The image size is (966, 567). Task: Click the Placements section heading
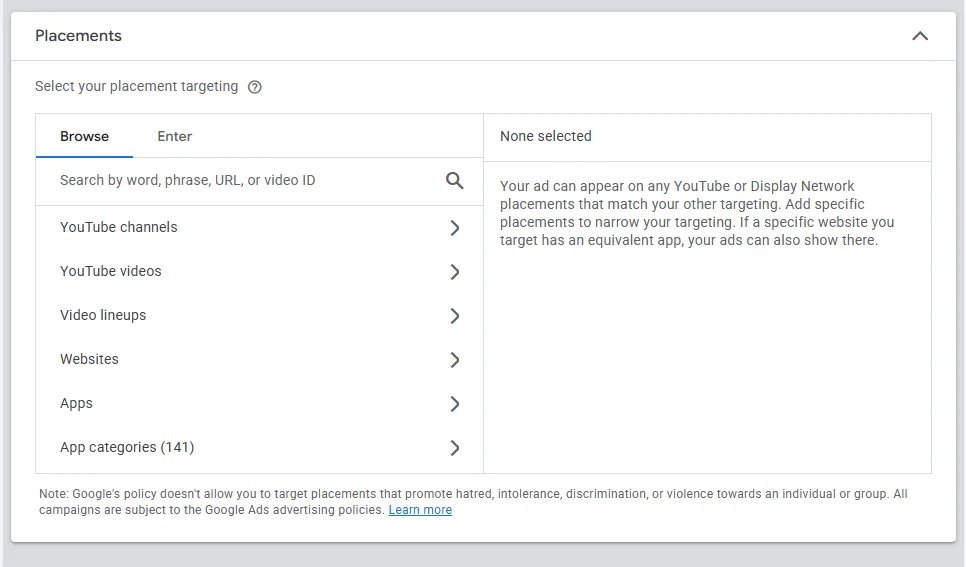pyautogui.click(x=78, y=36)
